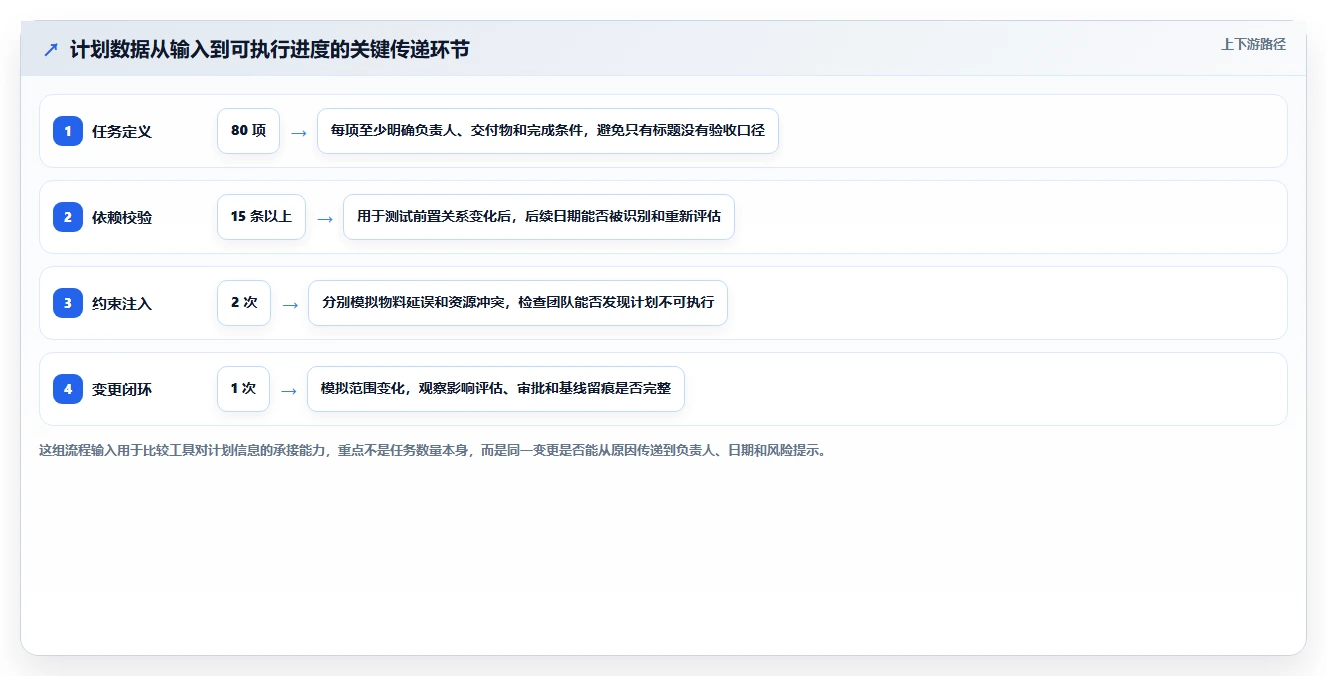Click the '1 次' value chip
Image resolution: width=1327 pixels, height=676 pixels.
point(243,389)
